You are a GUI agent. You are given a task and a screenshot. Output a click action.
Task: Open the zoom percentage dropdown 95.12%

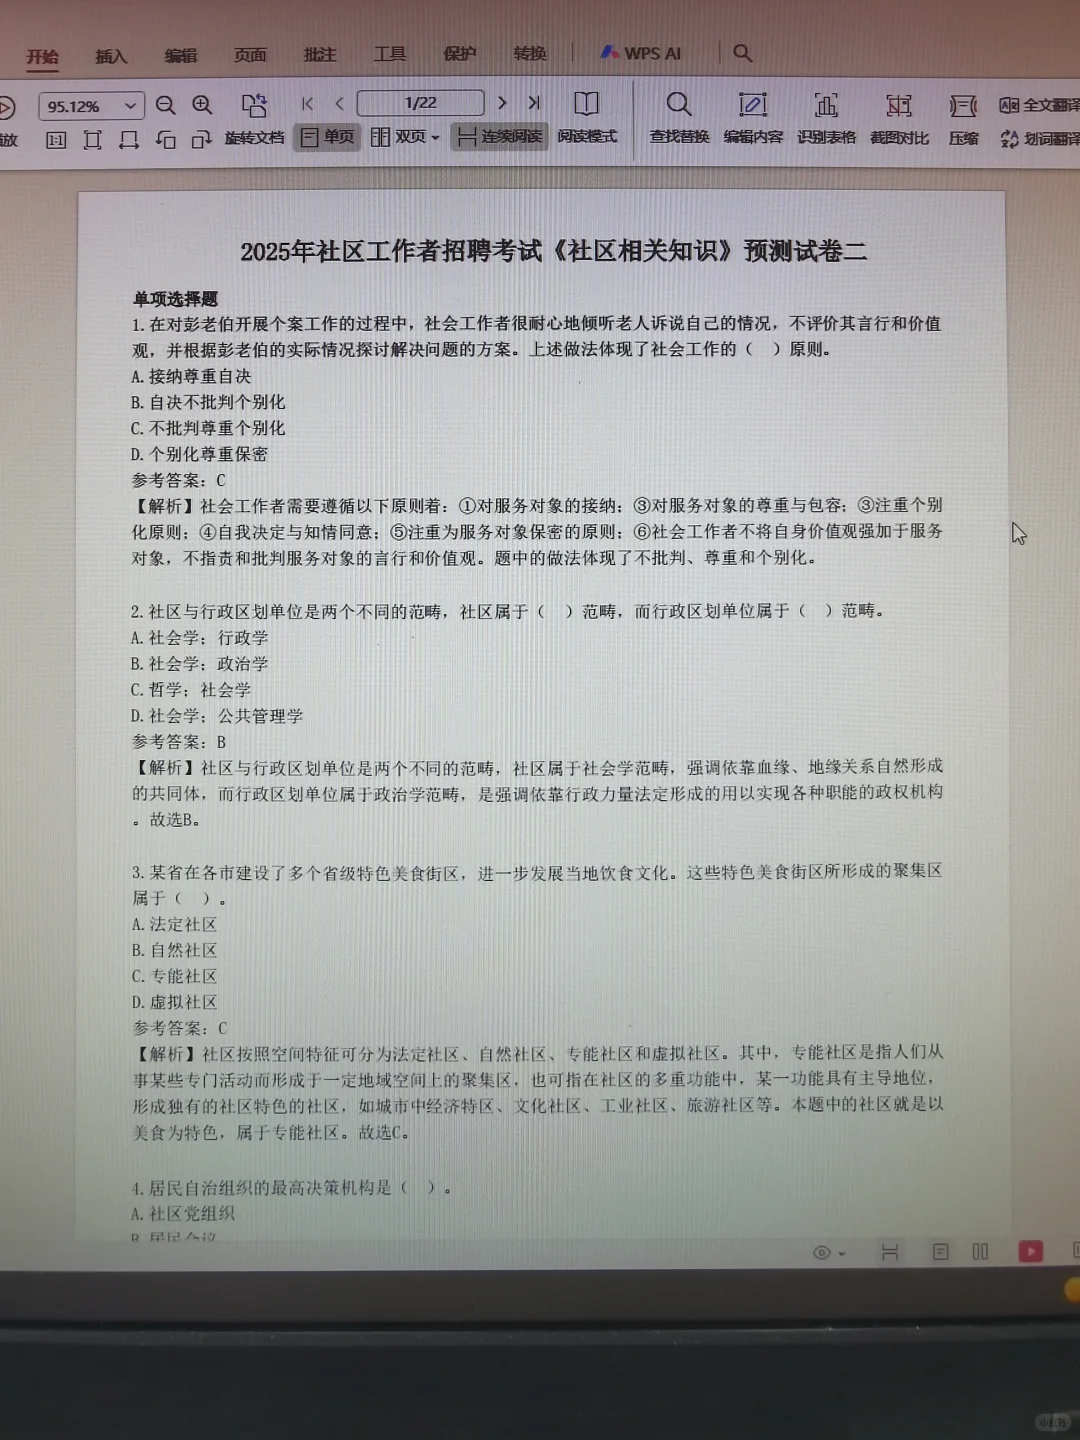coord(131,106)
